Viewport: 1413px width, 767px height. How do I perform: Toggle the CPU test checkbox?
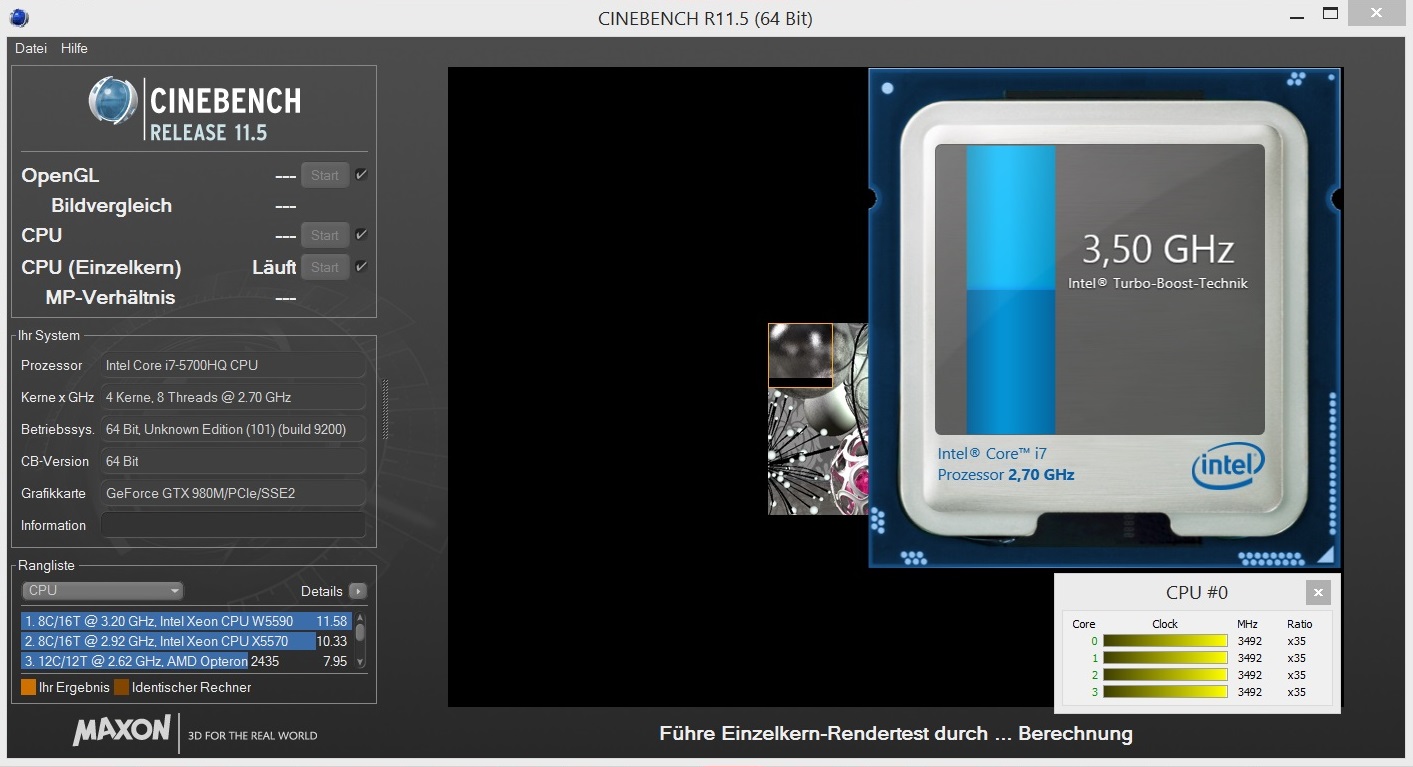click(x=362, y=235)
